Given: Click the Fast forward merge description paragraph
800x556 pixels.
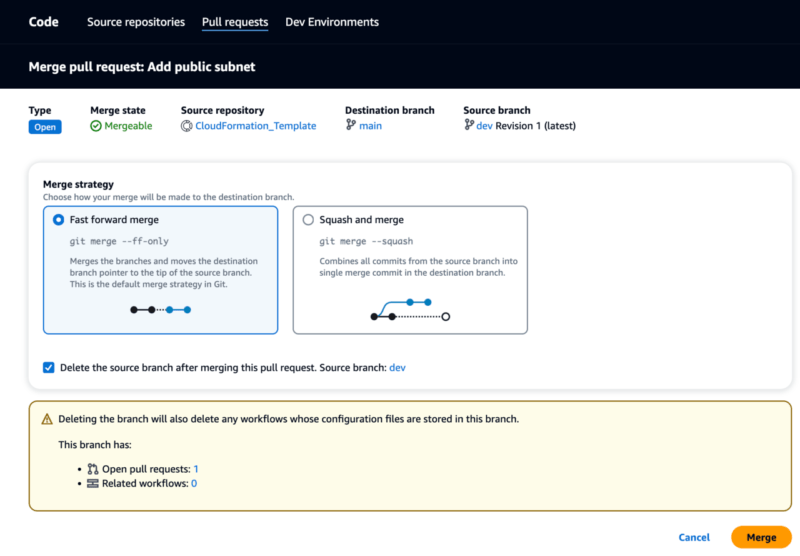Looking at the screenshot, I should pyautogui.click(x=164, y=272).
